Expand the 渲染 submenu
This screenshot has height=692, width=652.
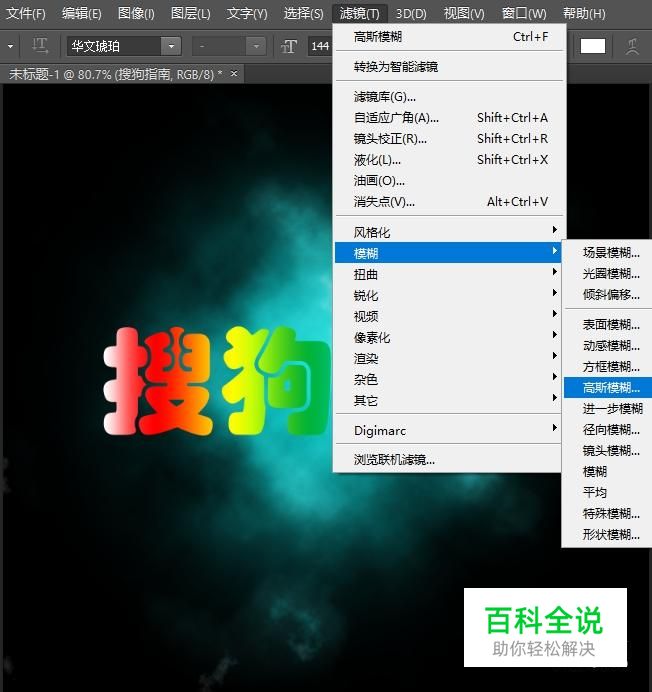pyautogui.click(x=448, y=358)
